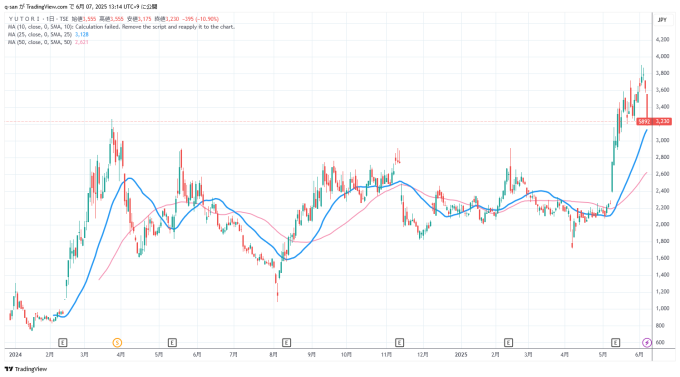Click the 600 price axis label
680x377 pixels.
(660, 342)
